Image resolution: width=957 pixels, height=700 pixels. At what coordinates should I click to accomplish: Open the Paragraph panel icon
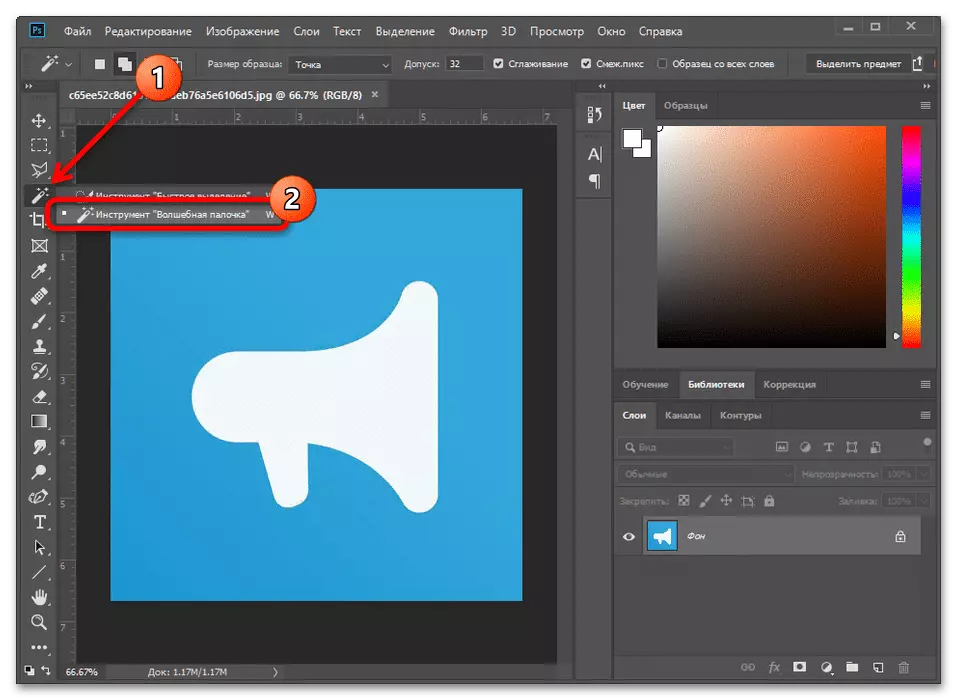594,181
